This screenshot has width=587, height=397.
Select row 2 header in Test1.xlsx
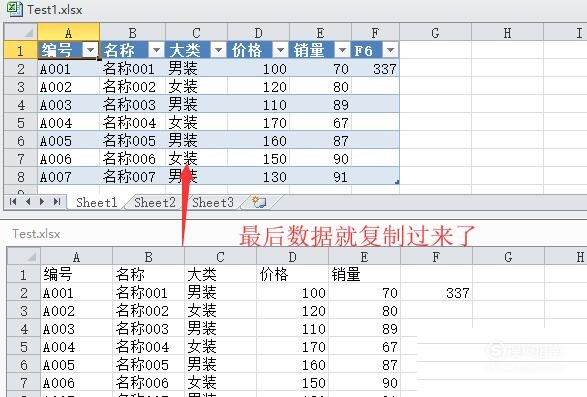[x=21, y=69]
